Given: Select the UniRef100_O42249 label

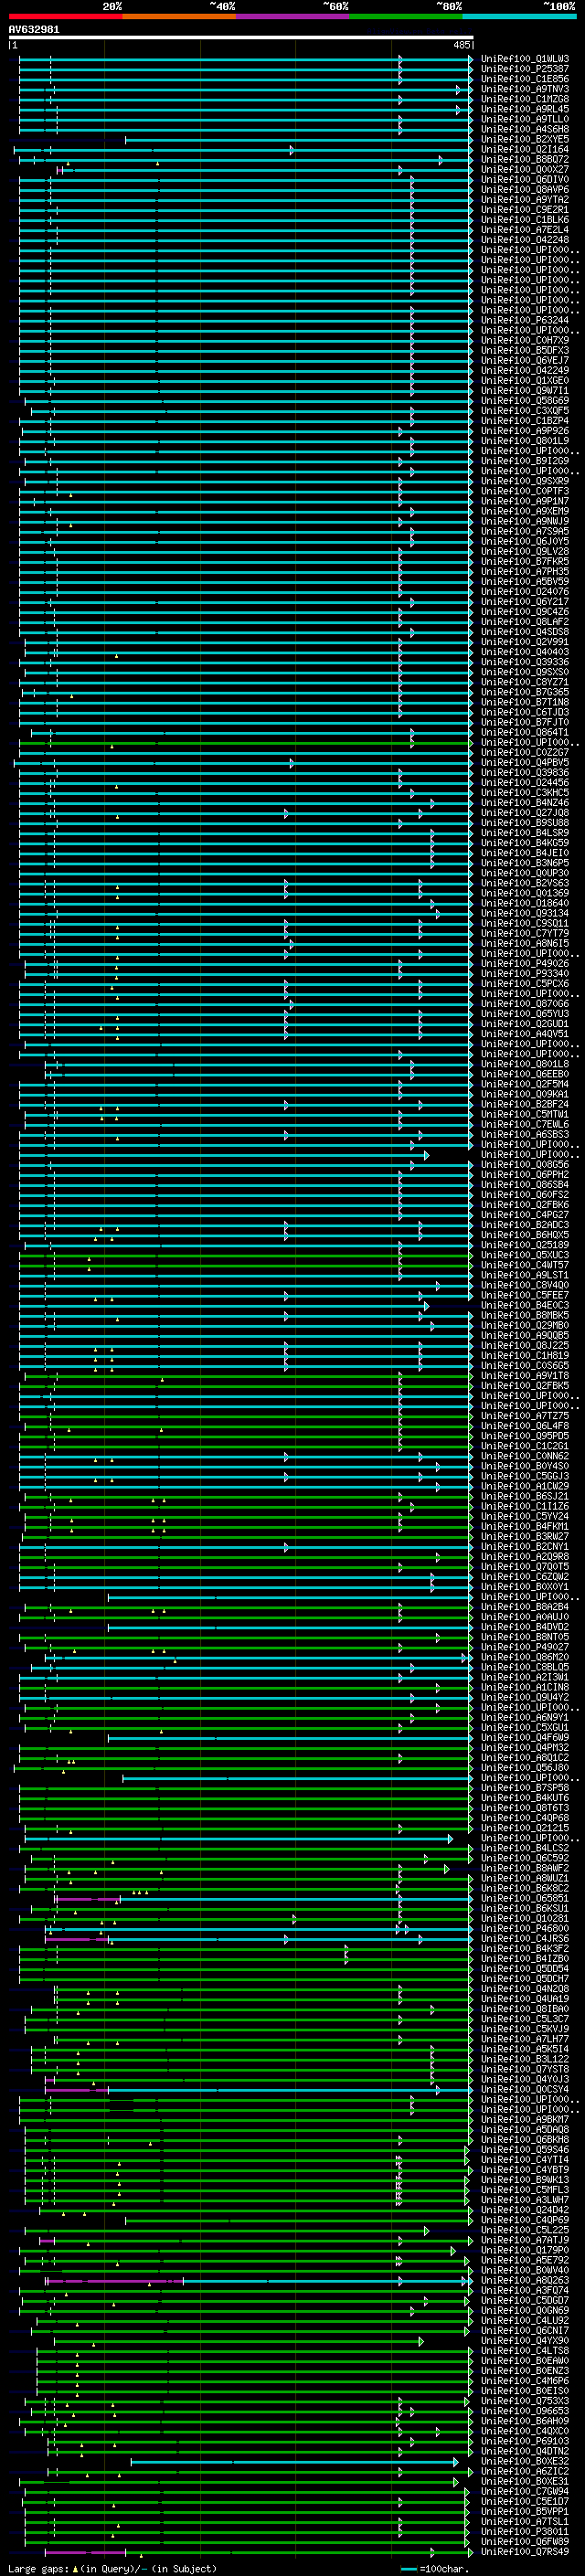Looking at the screenshot, I should coord(525,370).
